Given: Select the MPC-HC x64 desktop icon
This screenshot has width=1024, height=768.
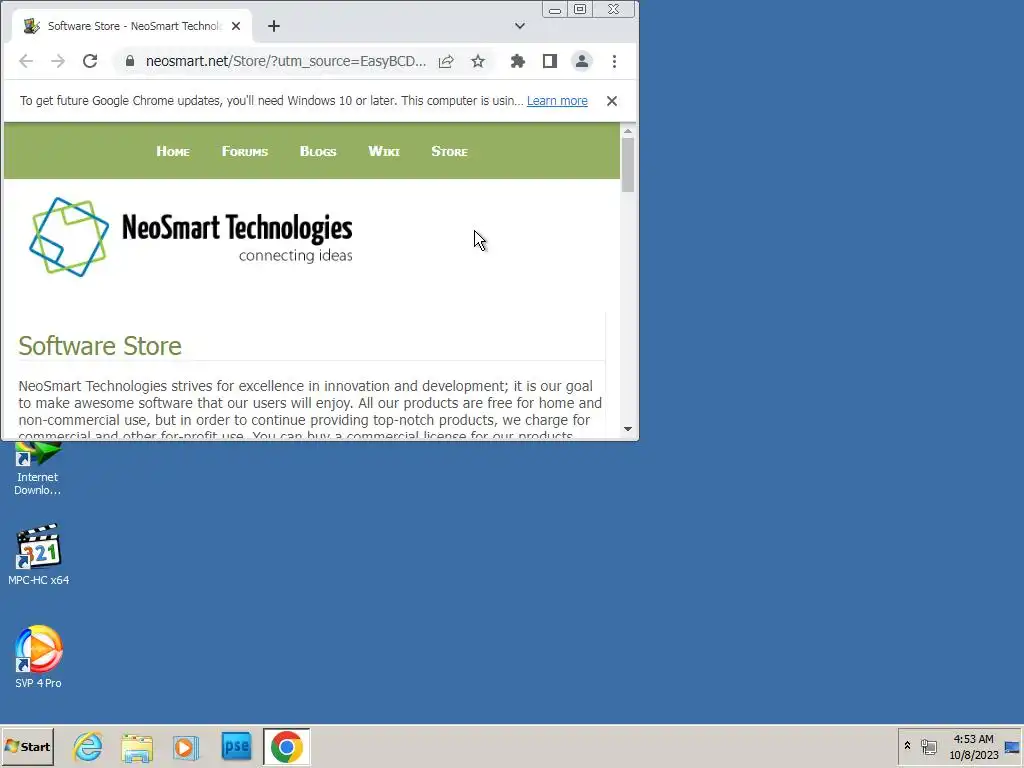Looking at the screenshot, I should coord(39,554).
